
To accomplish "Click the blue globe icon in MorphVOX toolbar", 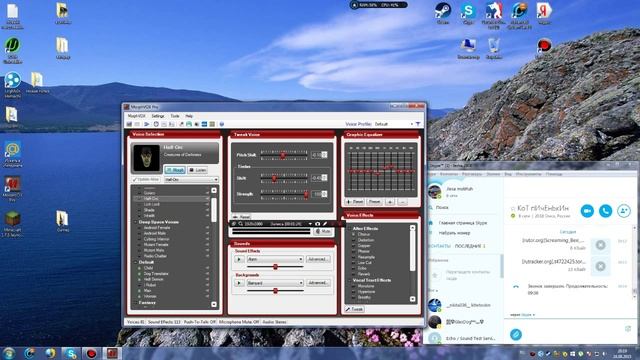I will point(222,124).
